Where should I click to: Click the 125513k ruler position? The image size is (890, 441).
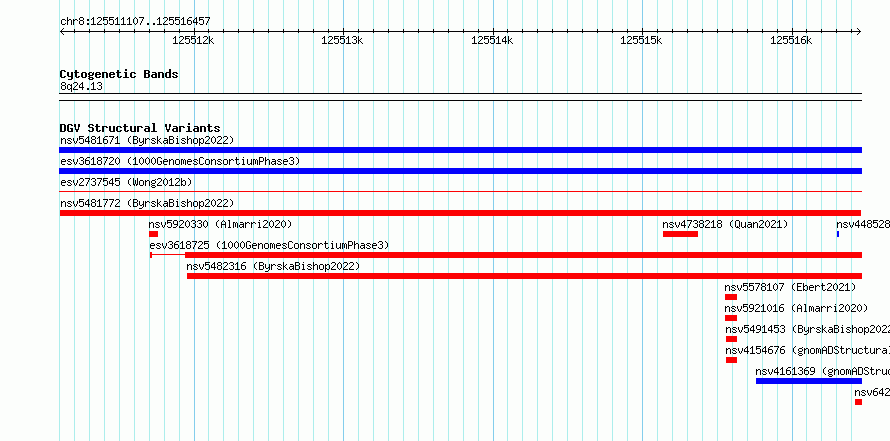[342, 40]
